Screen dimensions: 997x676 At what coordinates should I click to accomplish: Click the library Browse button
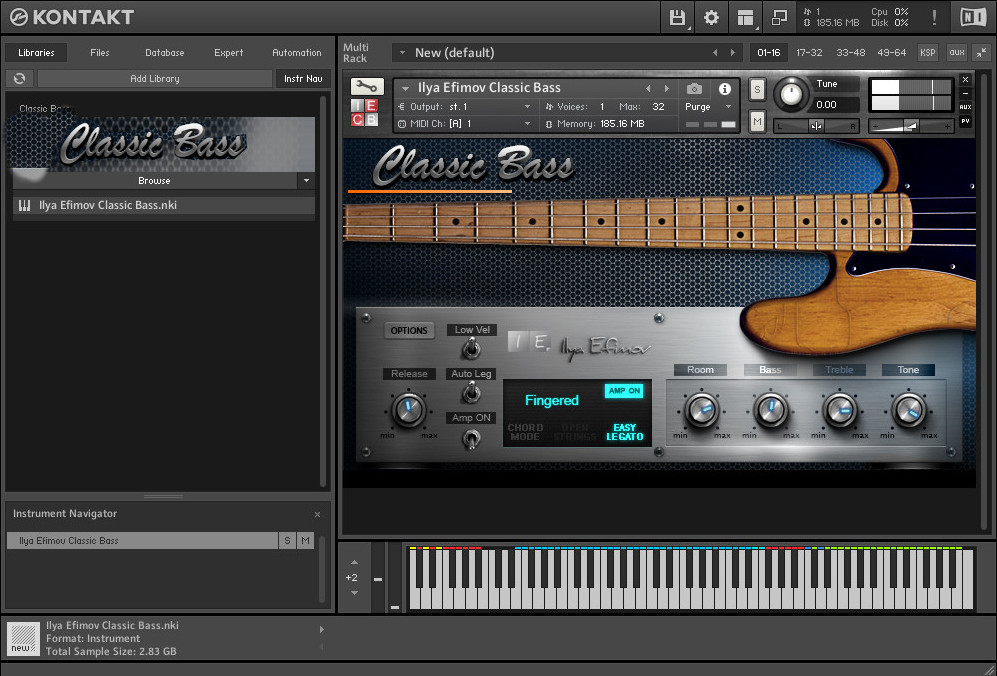click(x=155, y=181)
